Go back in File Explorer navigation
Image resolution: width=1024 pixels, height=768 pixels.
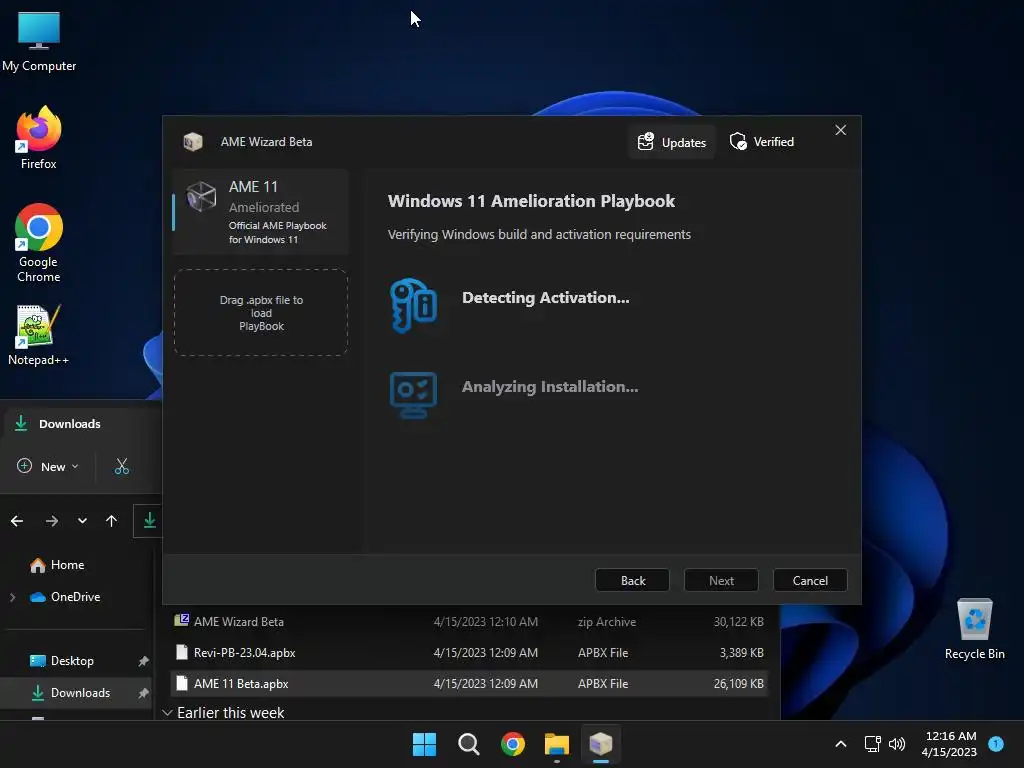point(17,520)
